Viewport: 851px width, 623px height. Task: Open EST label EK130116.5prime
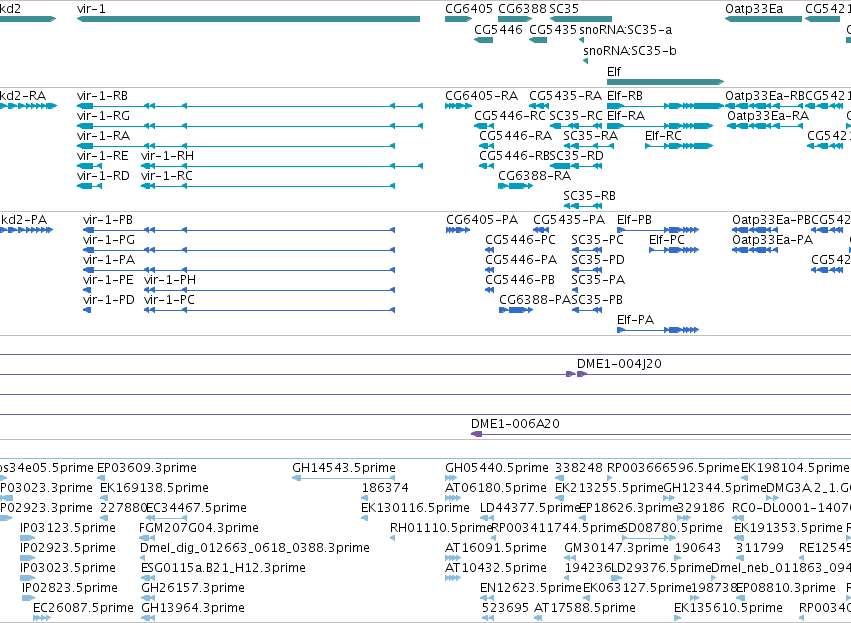(415, 508)
